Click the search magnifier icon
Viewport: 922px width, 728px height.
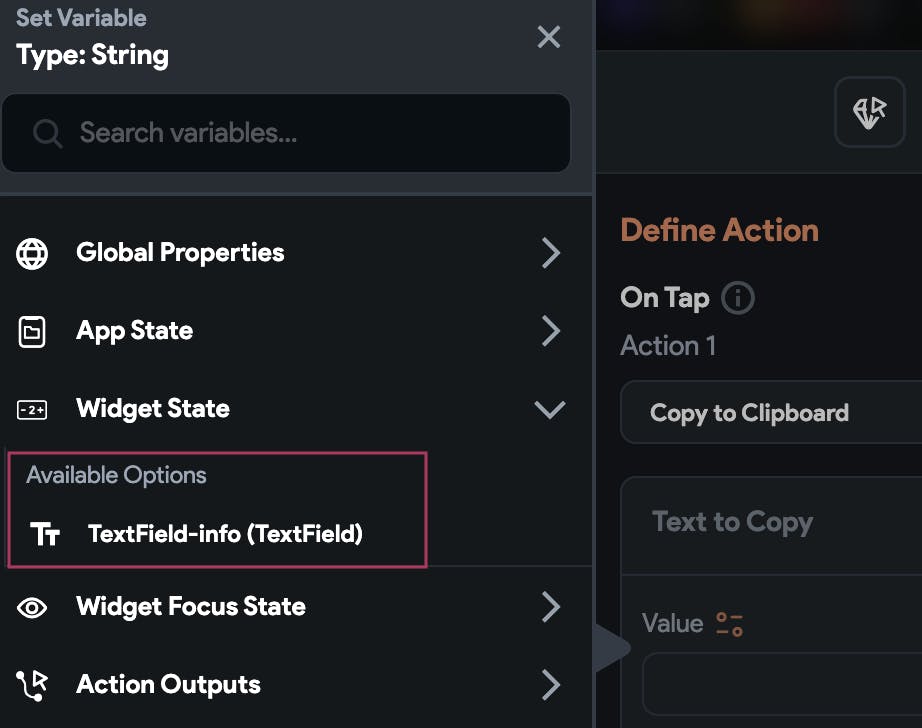pyautogui.click(x=47, y=133)
